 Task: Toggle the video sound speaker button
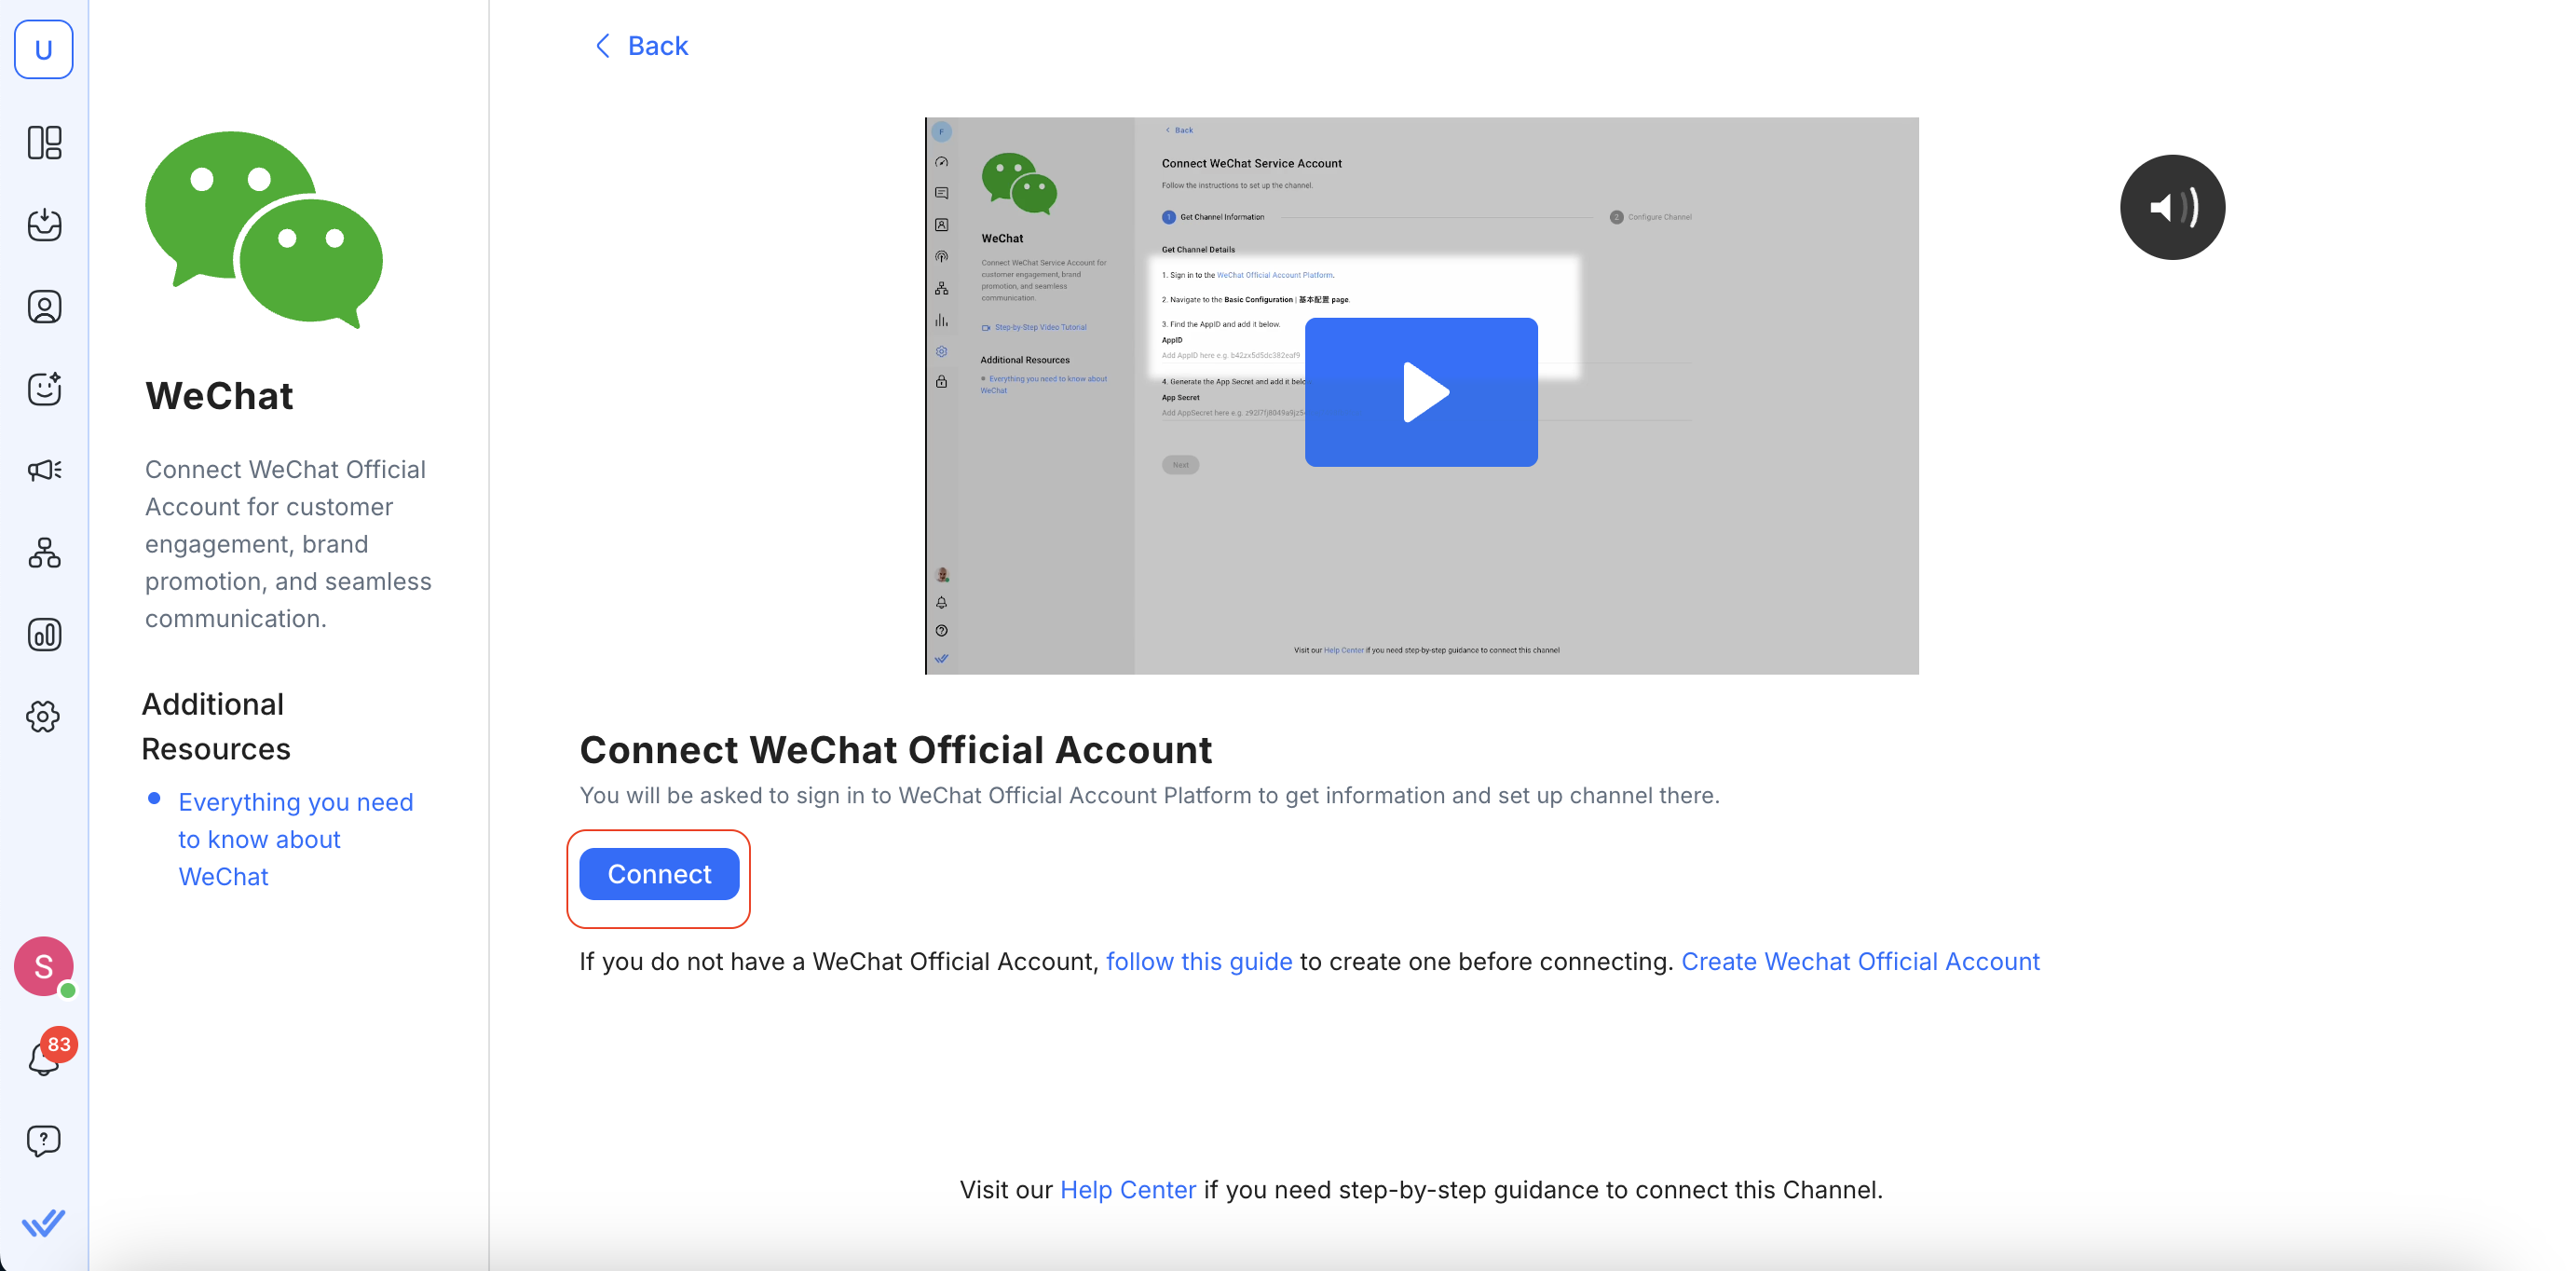2172,207
